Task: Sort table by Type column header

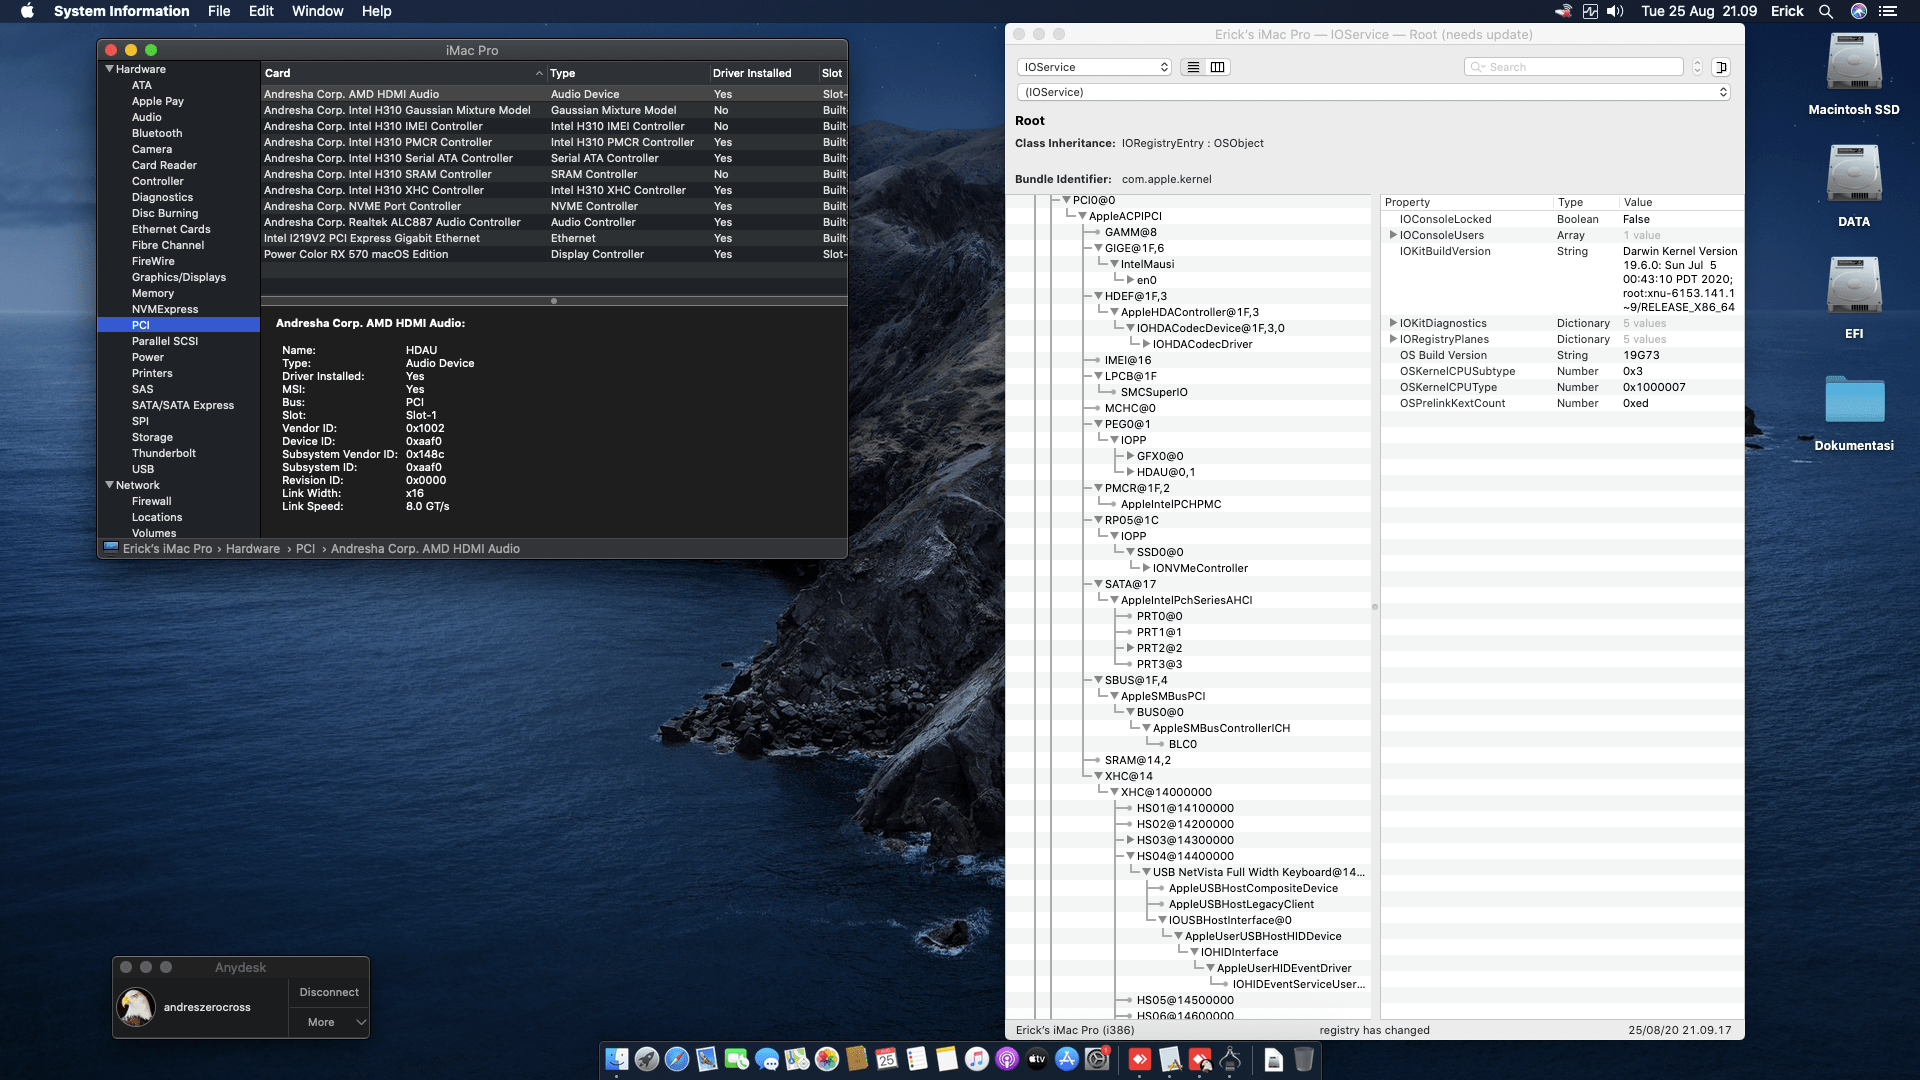Action: click(x=628, y=73)
